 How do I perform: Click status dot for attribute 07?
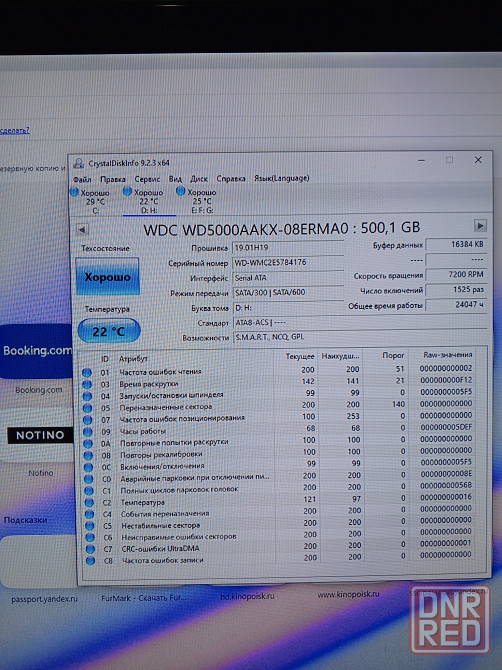click(88, 420)
